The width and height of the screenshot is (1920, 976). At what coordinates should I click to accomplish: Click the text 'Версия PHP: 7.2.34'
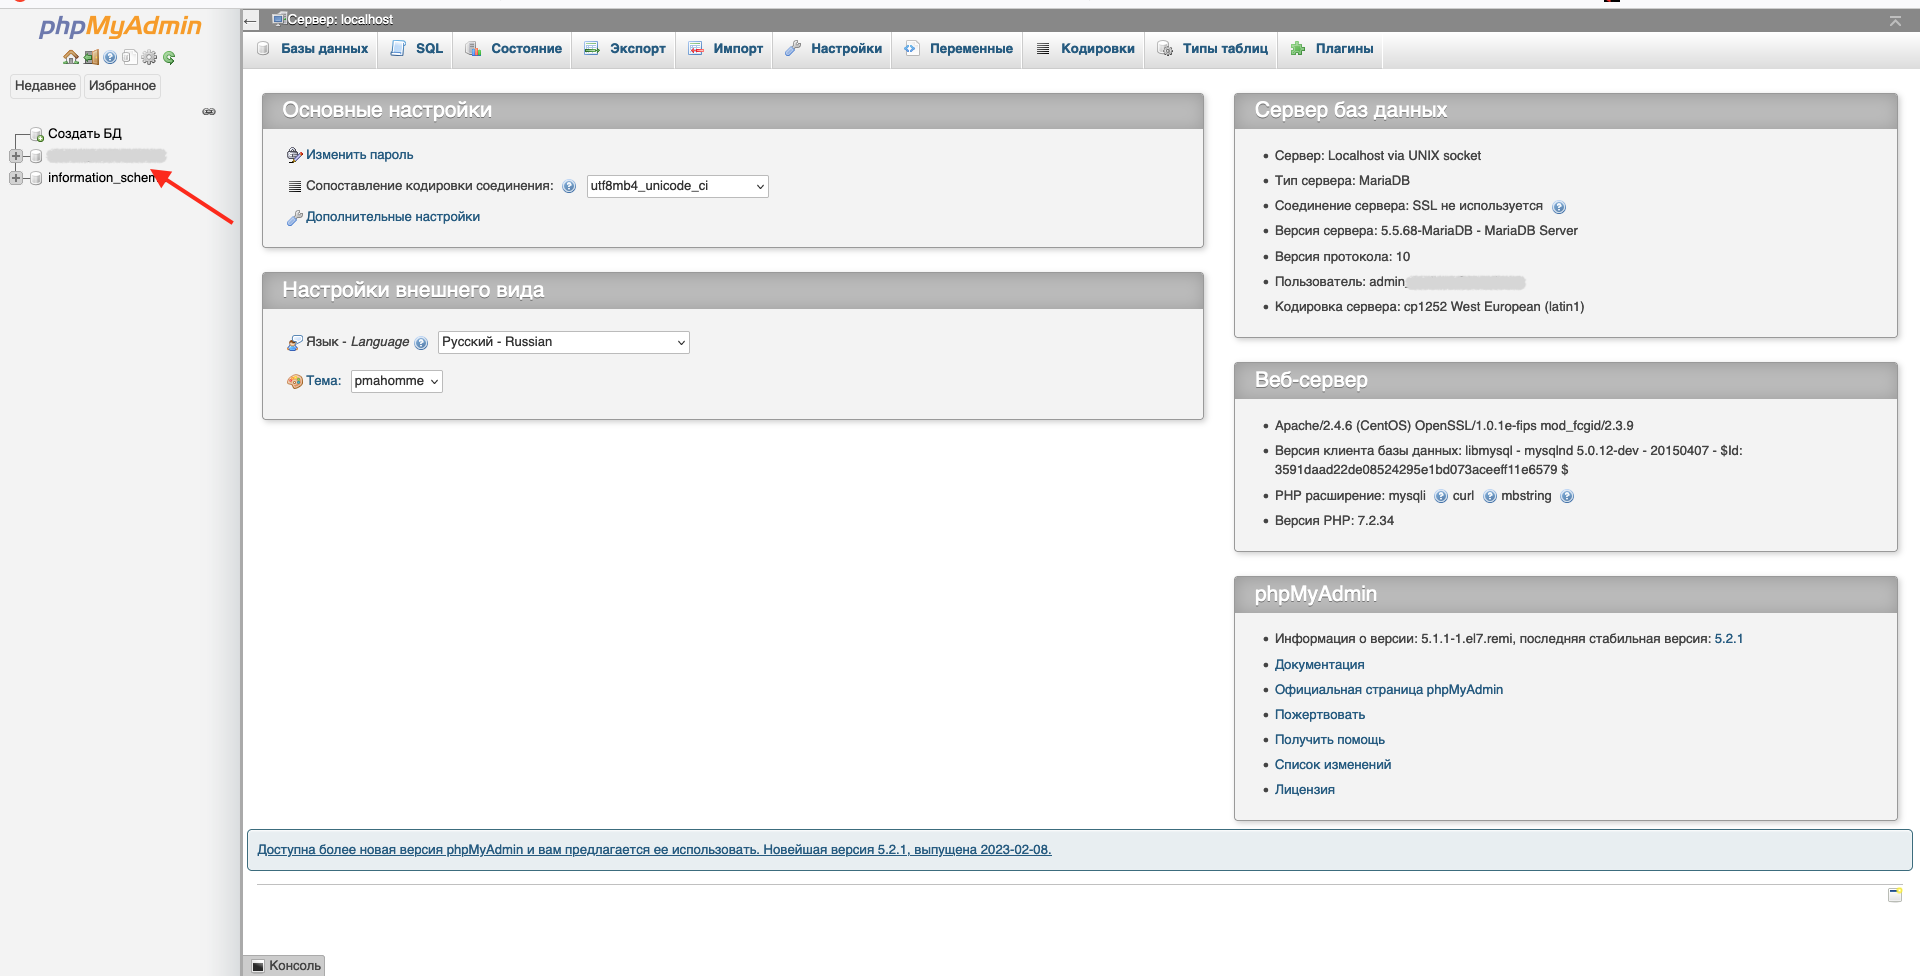coord(1334,521)
